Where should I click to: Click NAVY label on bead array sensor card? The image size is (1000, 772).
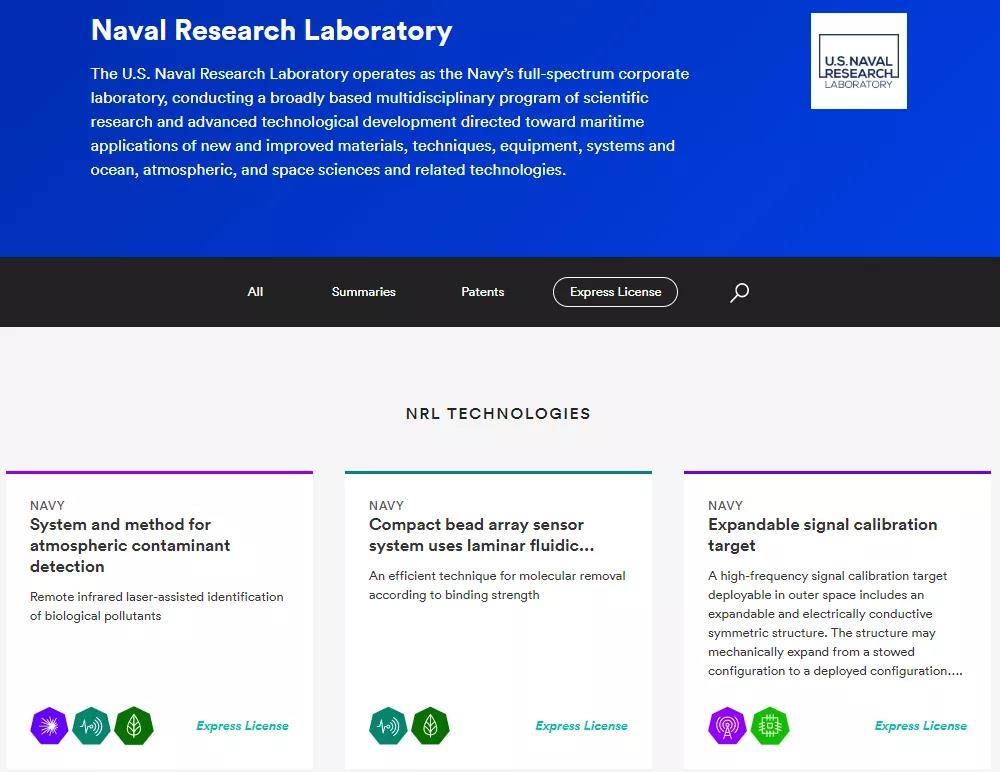(386, 505)
